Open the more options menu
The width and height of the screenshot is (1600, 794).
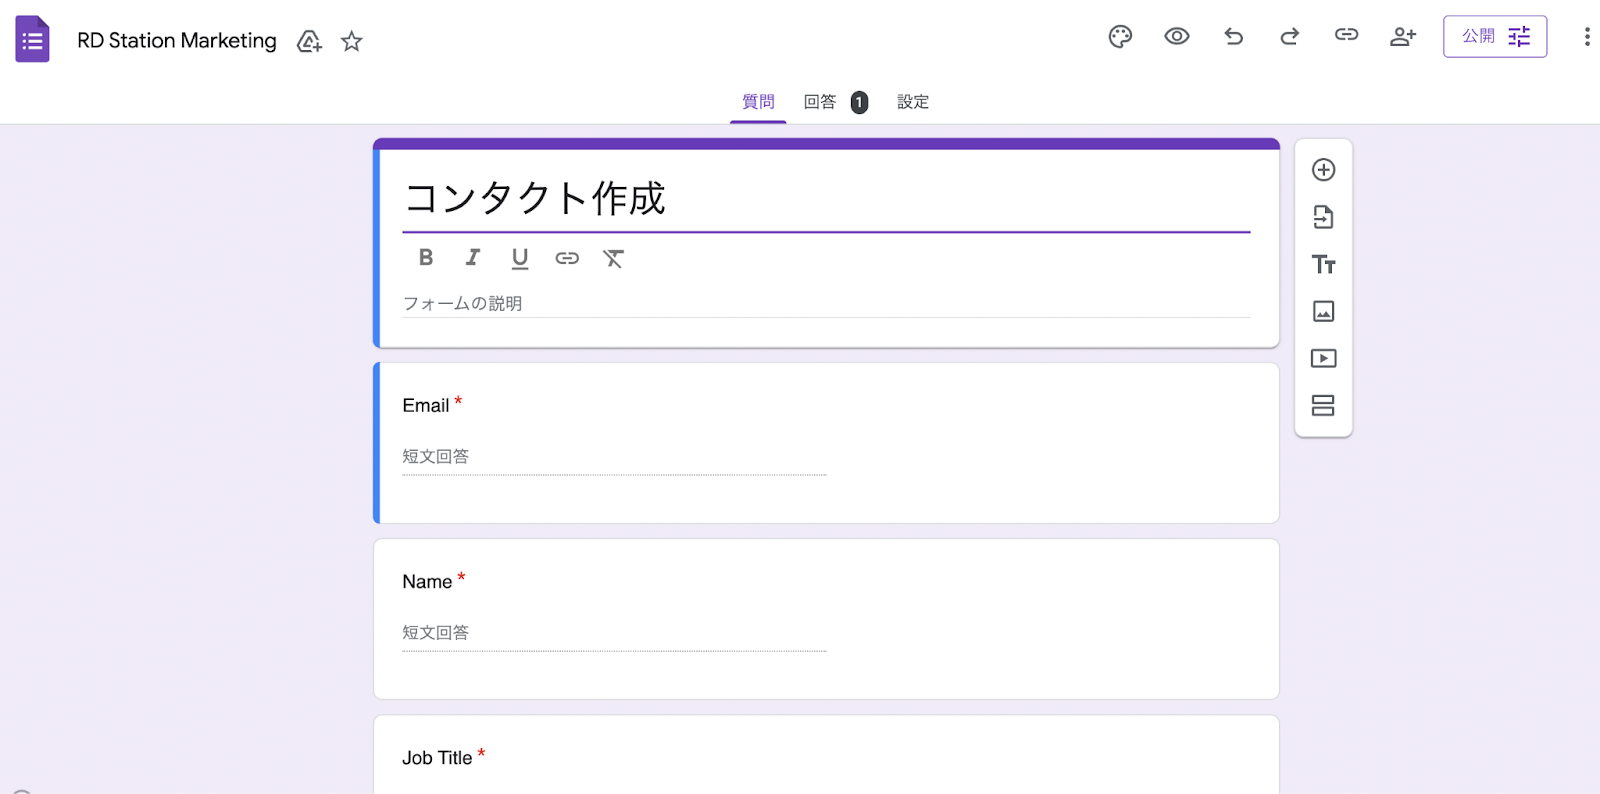coord(1586,37)
